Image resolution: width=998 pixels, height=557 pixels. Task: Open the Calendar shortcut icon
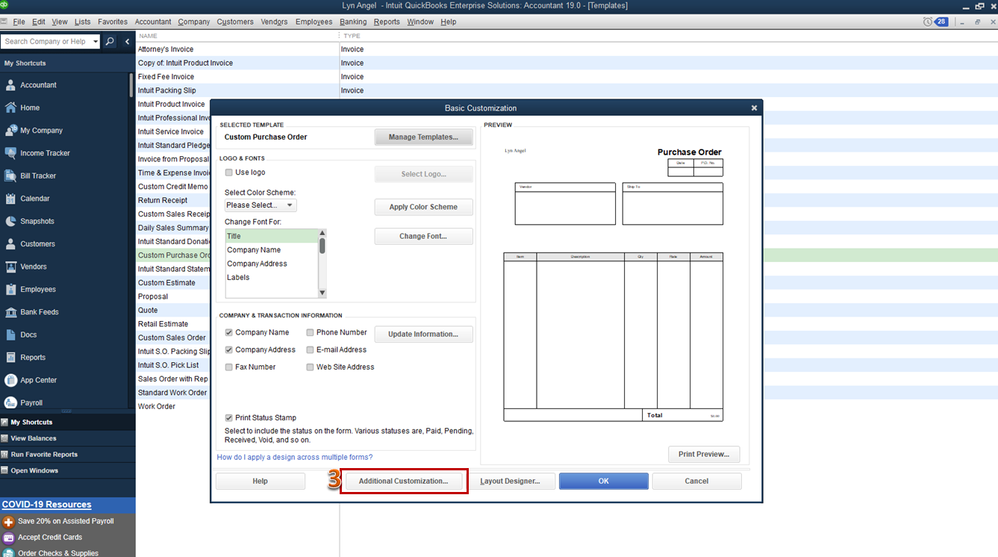(11, 199)
